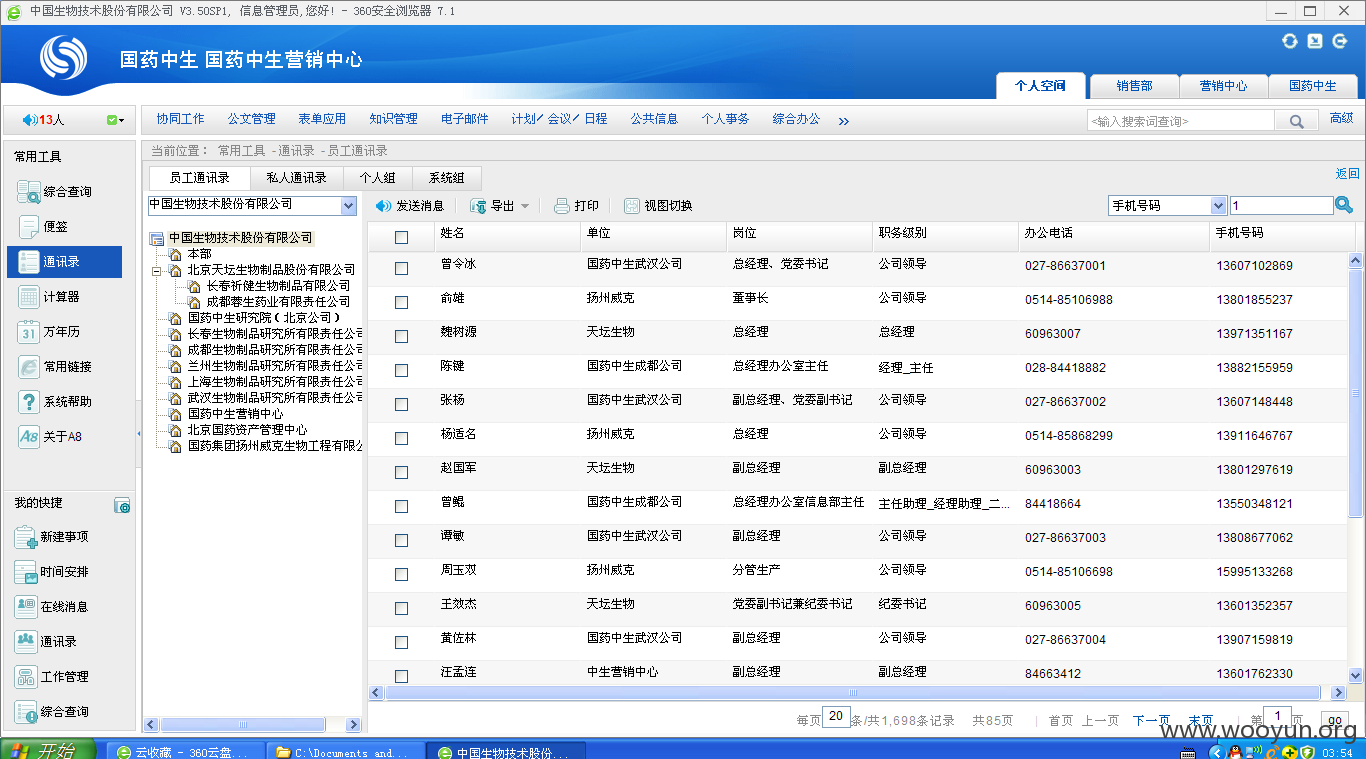1366x759 pixels.
Task: Open the 协同工作 menu
Action: pos(180,119)
